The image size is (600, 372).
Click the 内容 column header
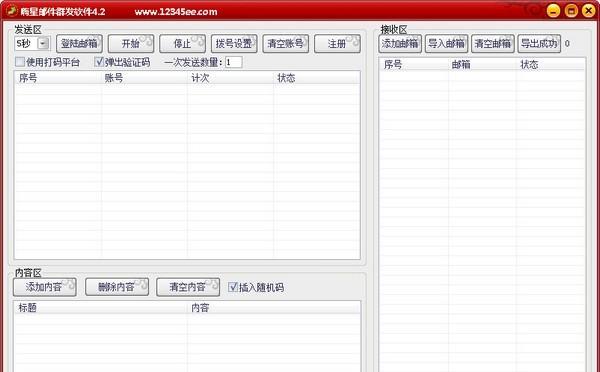274,308
